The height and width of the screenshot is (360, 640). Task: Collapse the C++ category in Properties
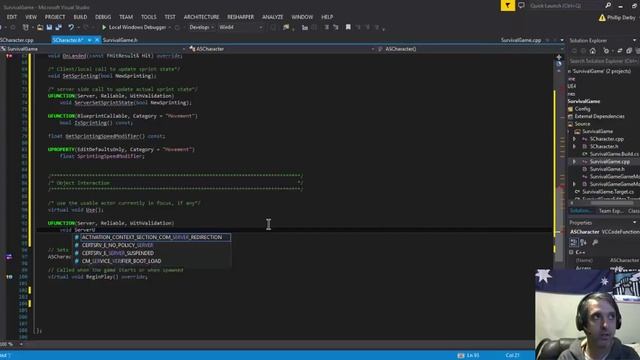(x=571, y=252)
